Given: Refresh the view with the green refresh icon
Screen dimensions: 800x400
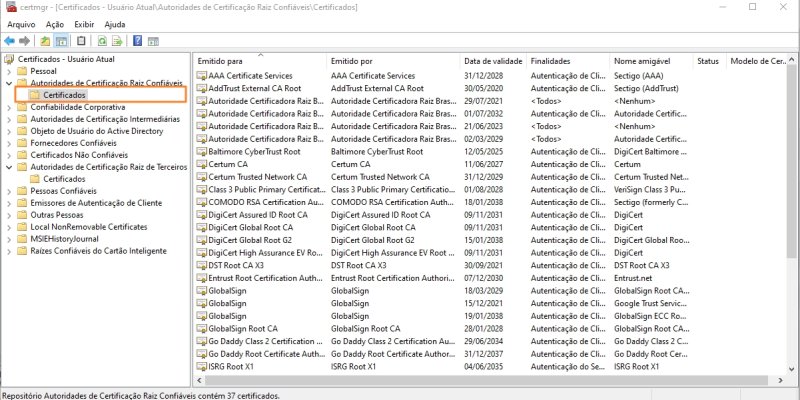Looking at the screenshot, I should pyautogui.click(x=102, y=41).
